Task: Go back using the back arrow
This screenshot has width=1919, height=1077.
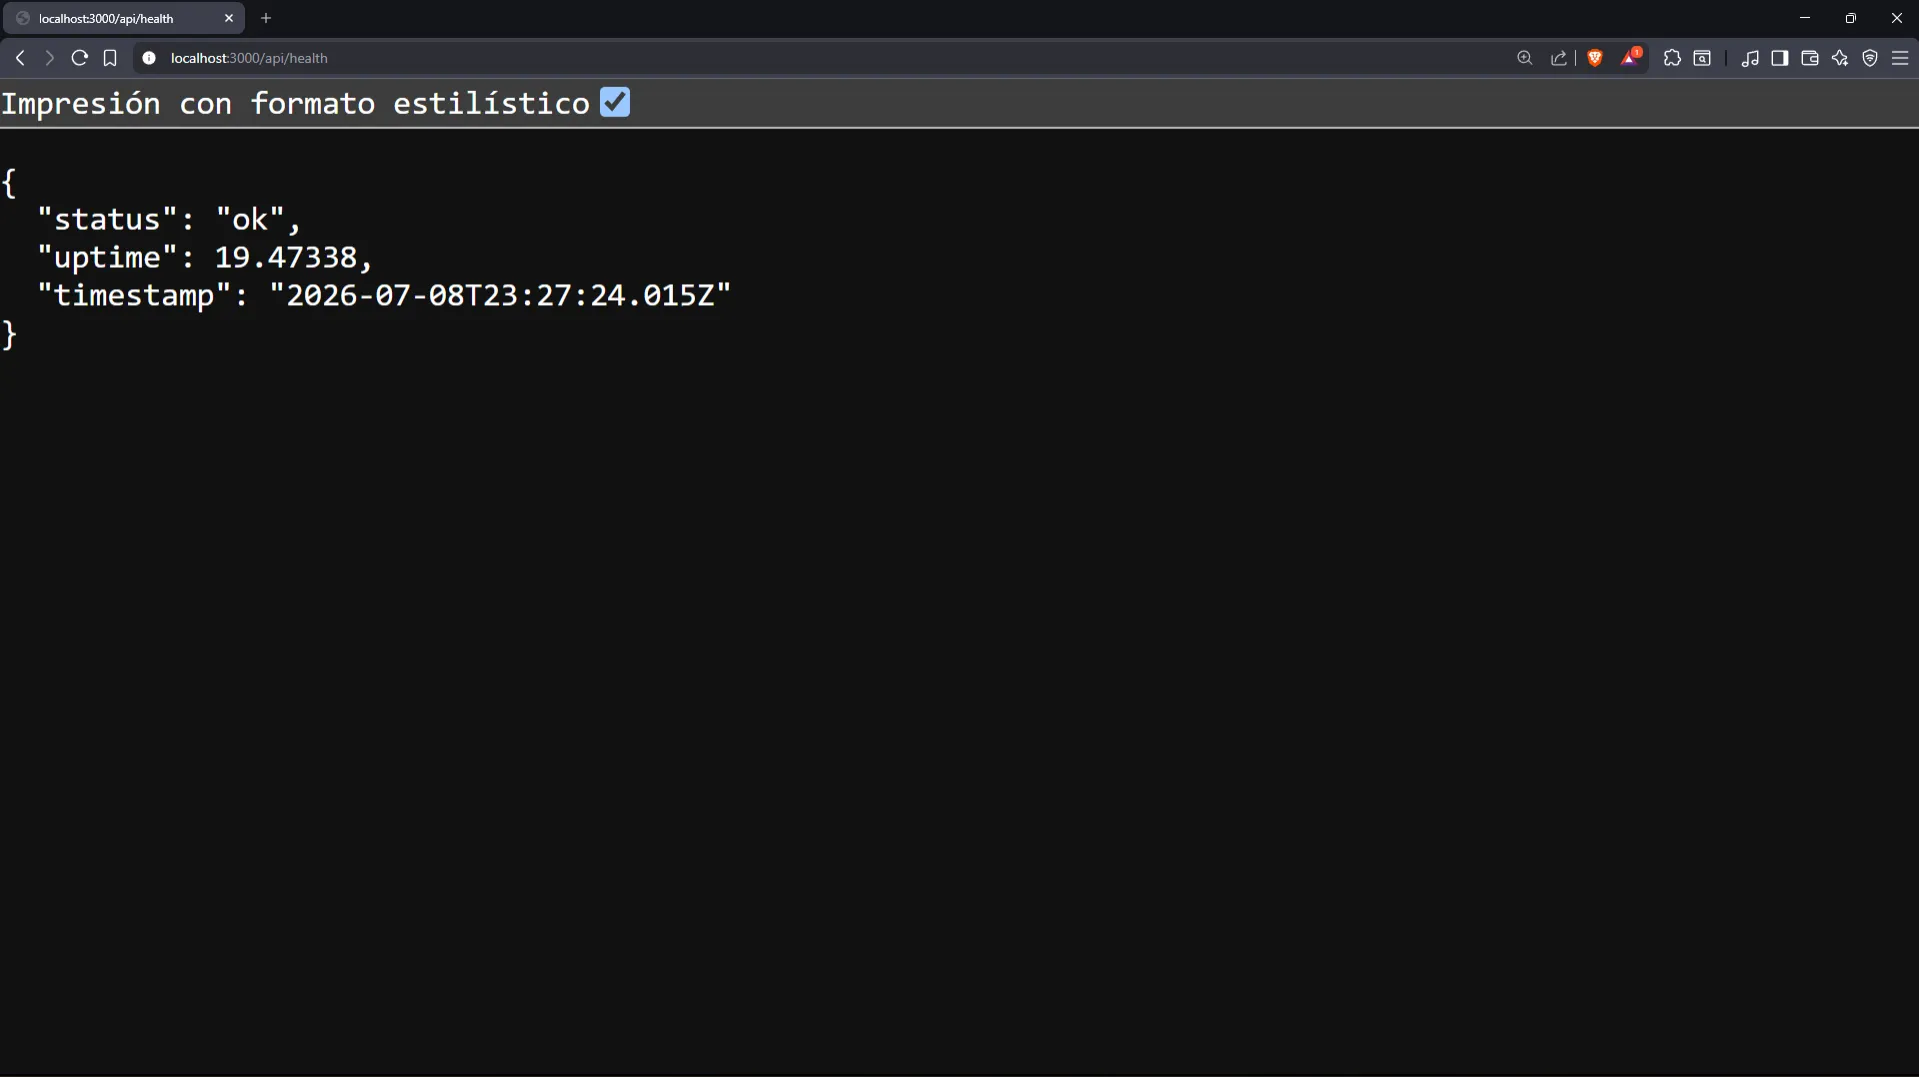Action: [x=20, y=58]
